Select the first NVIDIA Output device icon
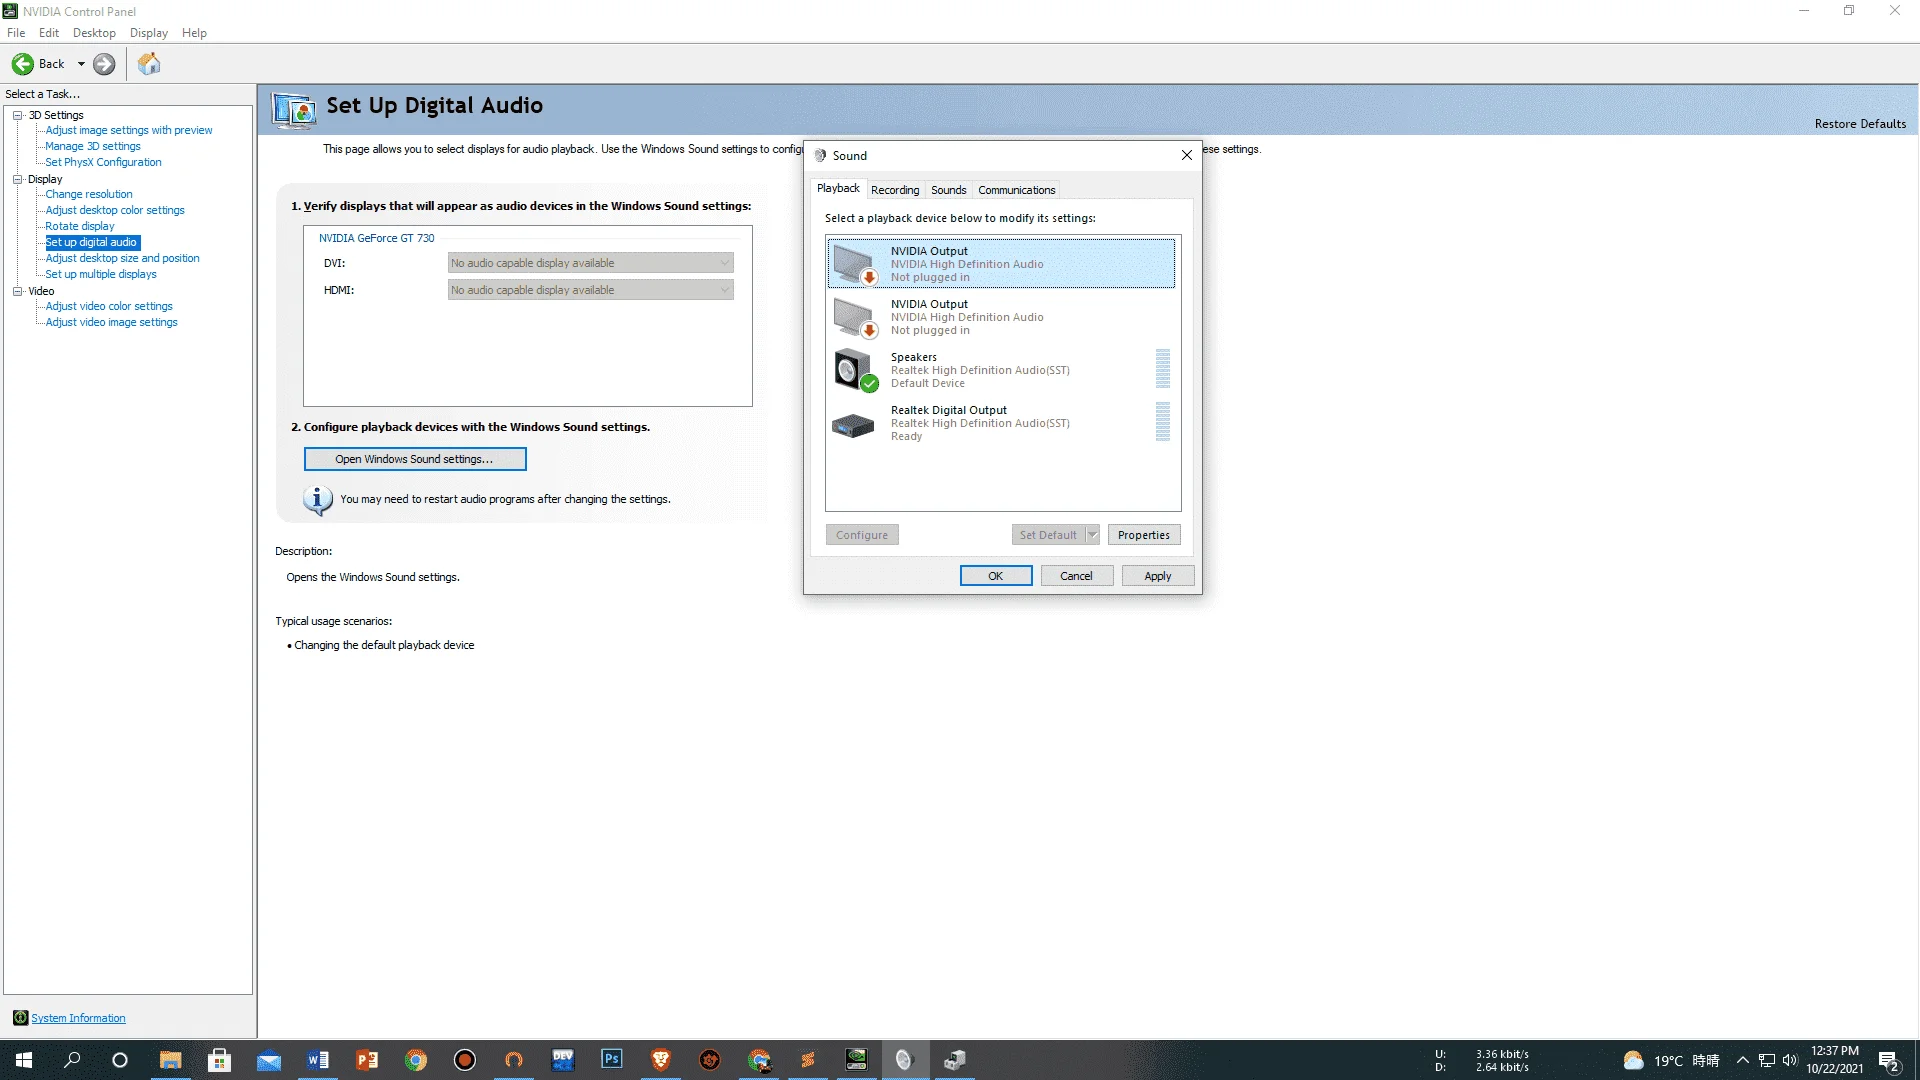This screenshot has height=1080, width=1920. [855, 264]
